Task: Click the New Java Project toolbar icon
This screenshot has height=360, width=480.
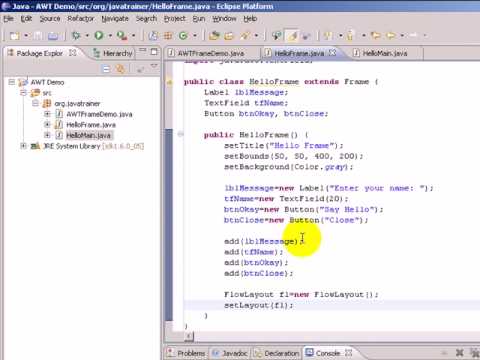Action: (153, 35)
